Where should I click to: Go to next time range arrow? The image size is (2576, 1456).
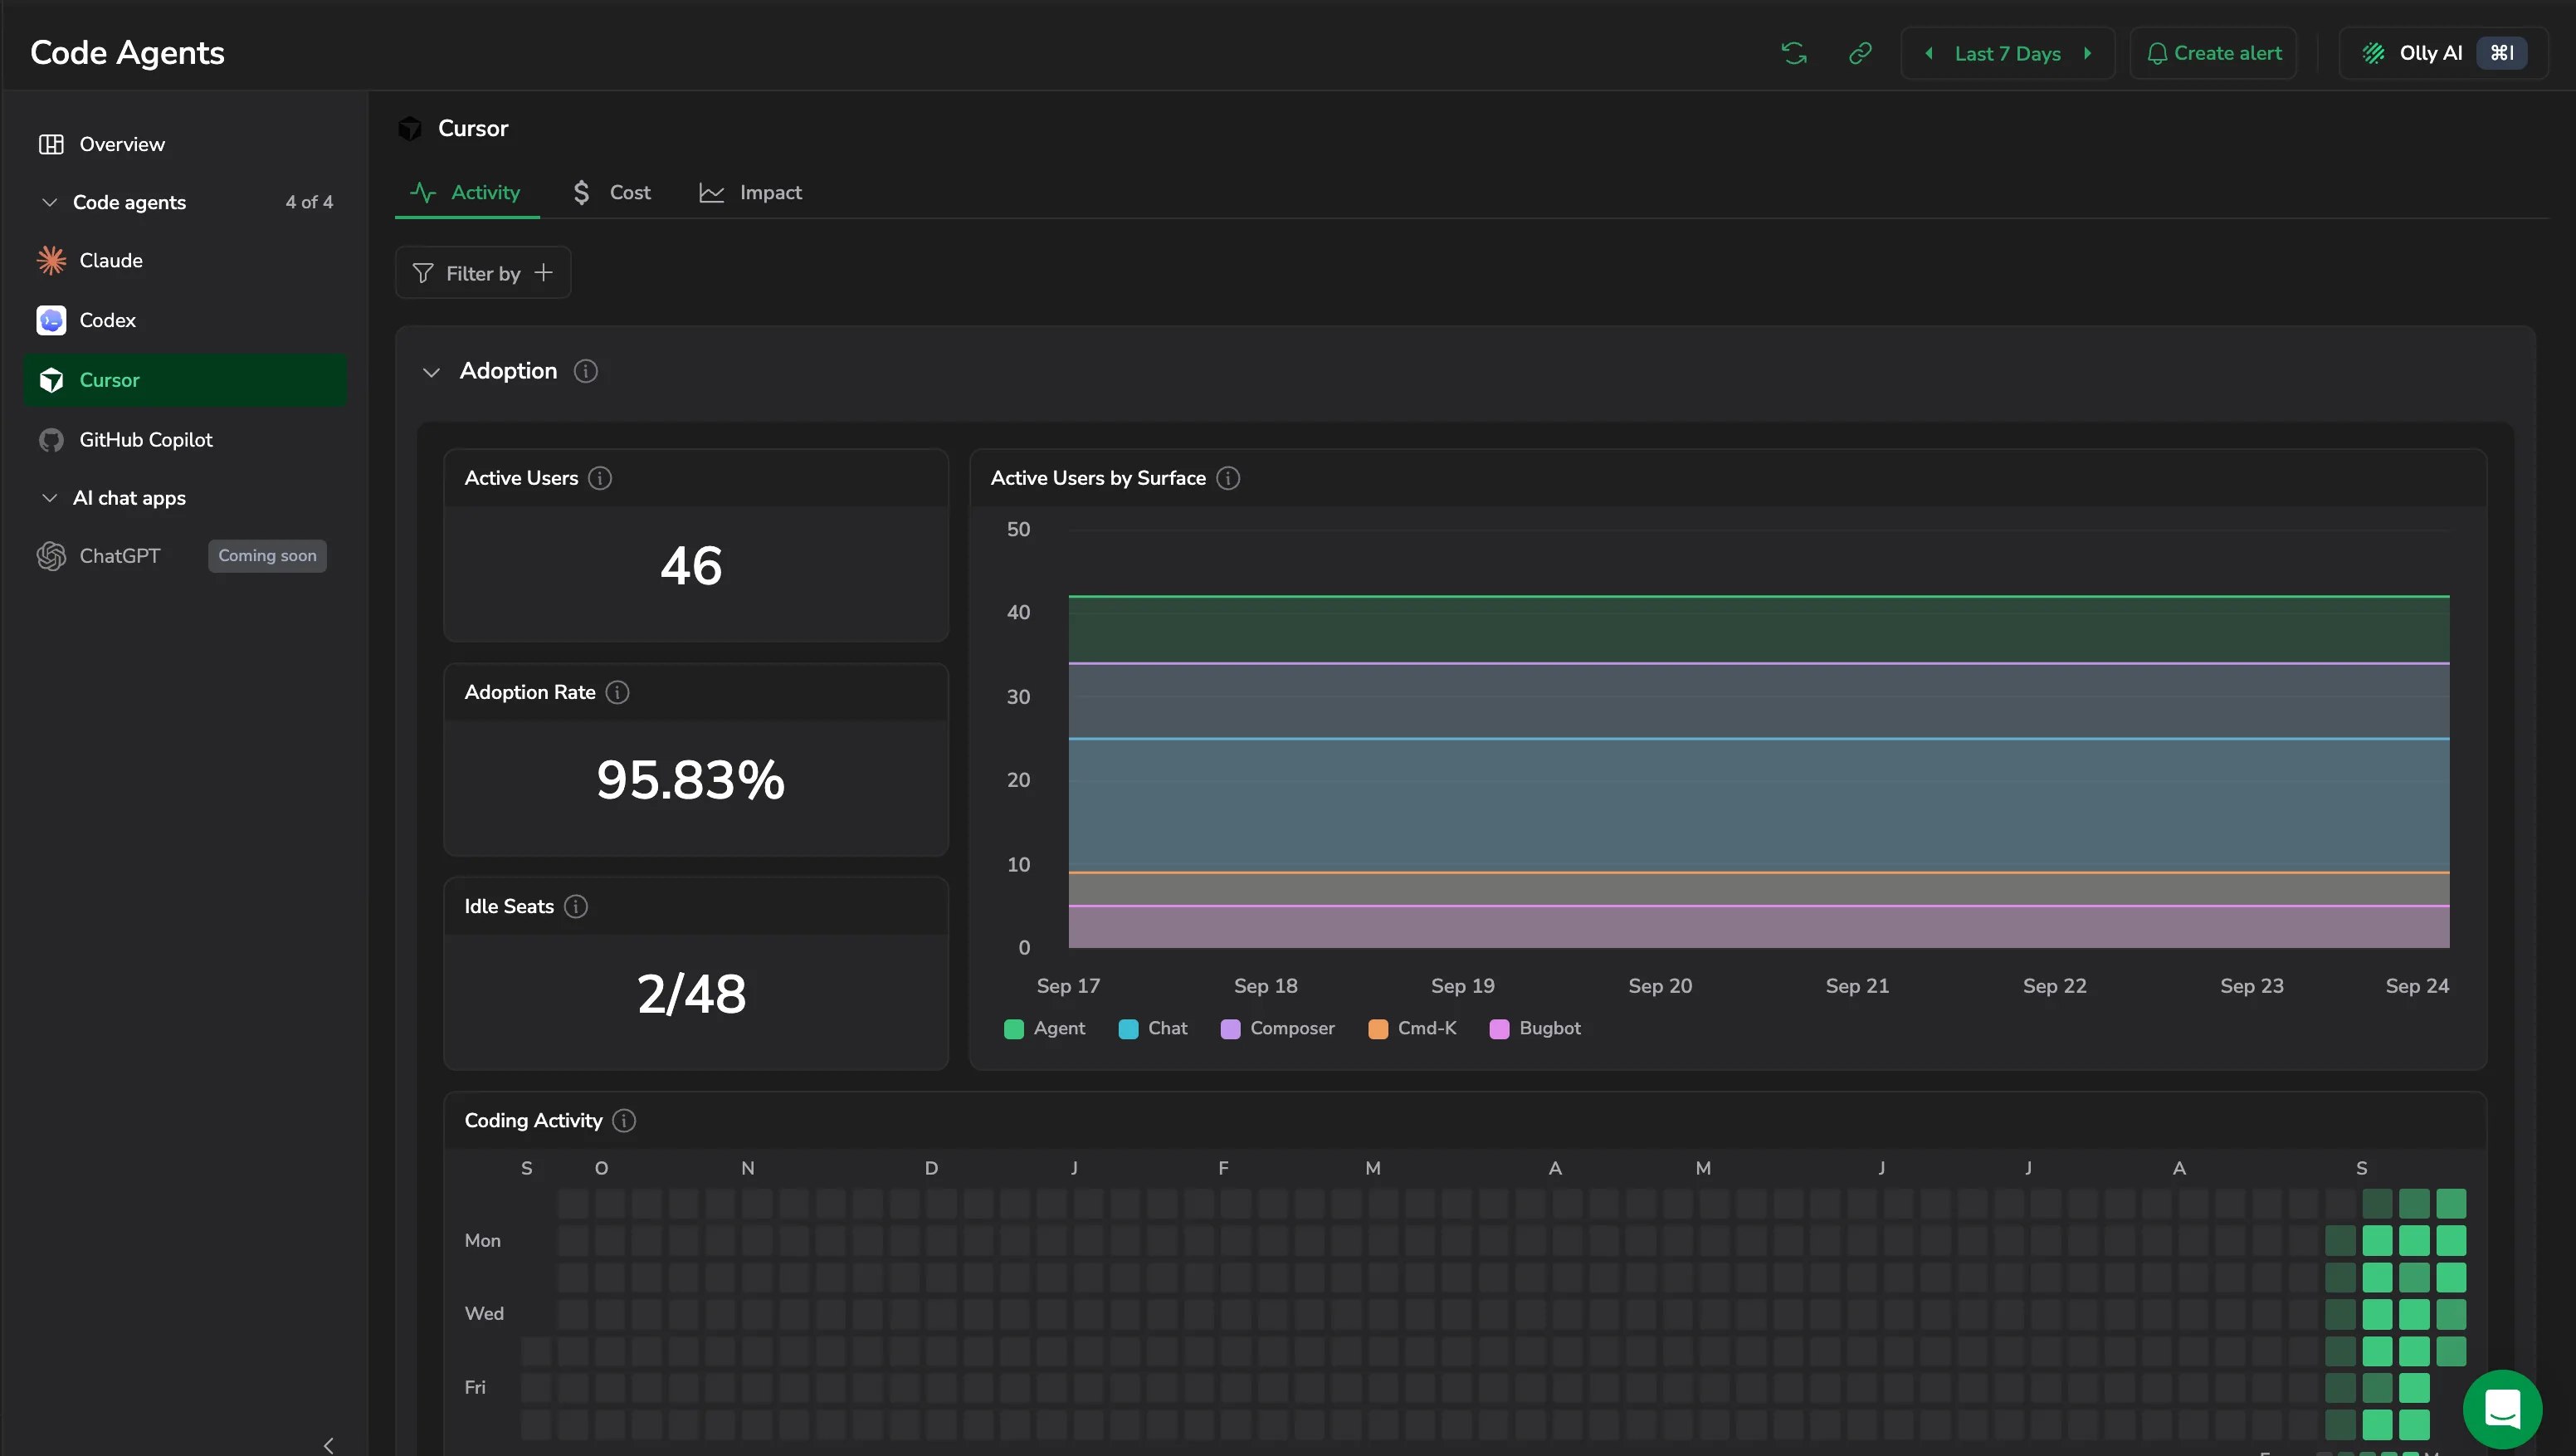(x=2088, y=53)
